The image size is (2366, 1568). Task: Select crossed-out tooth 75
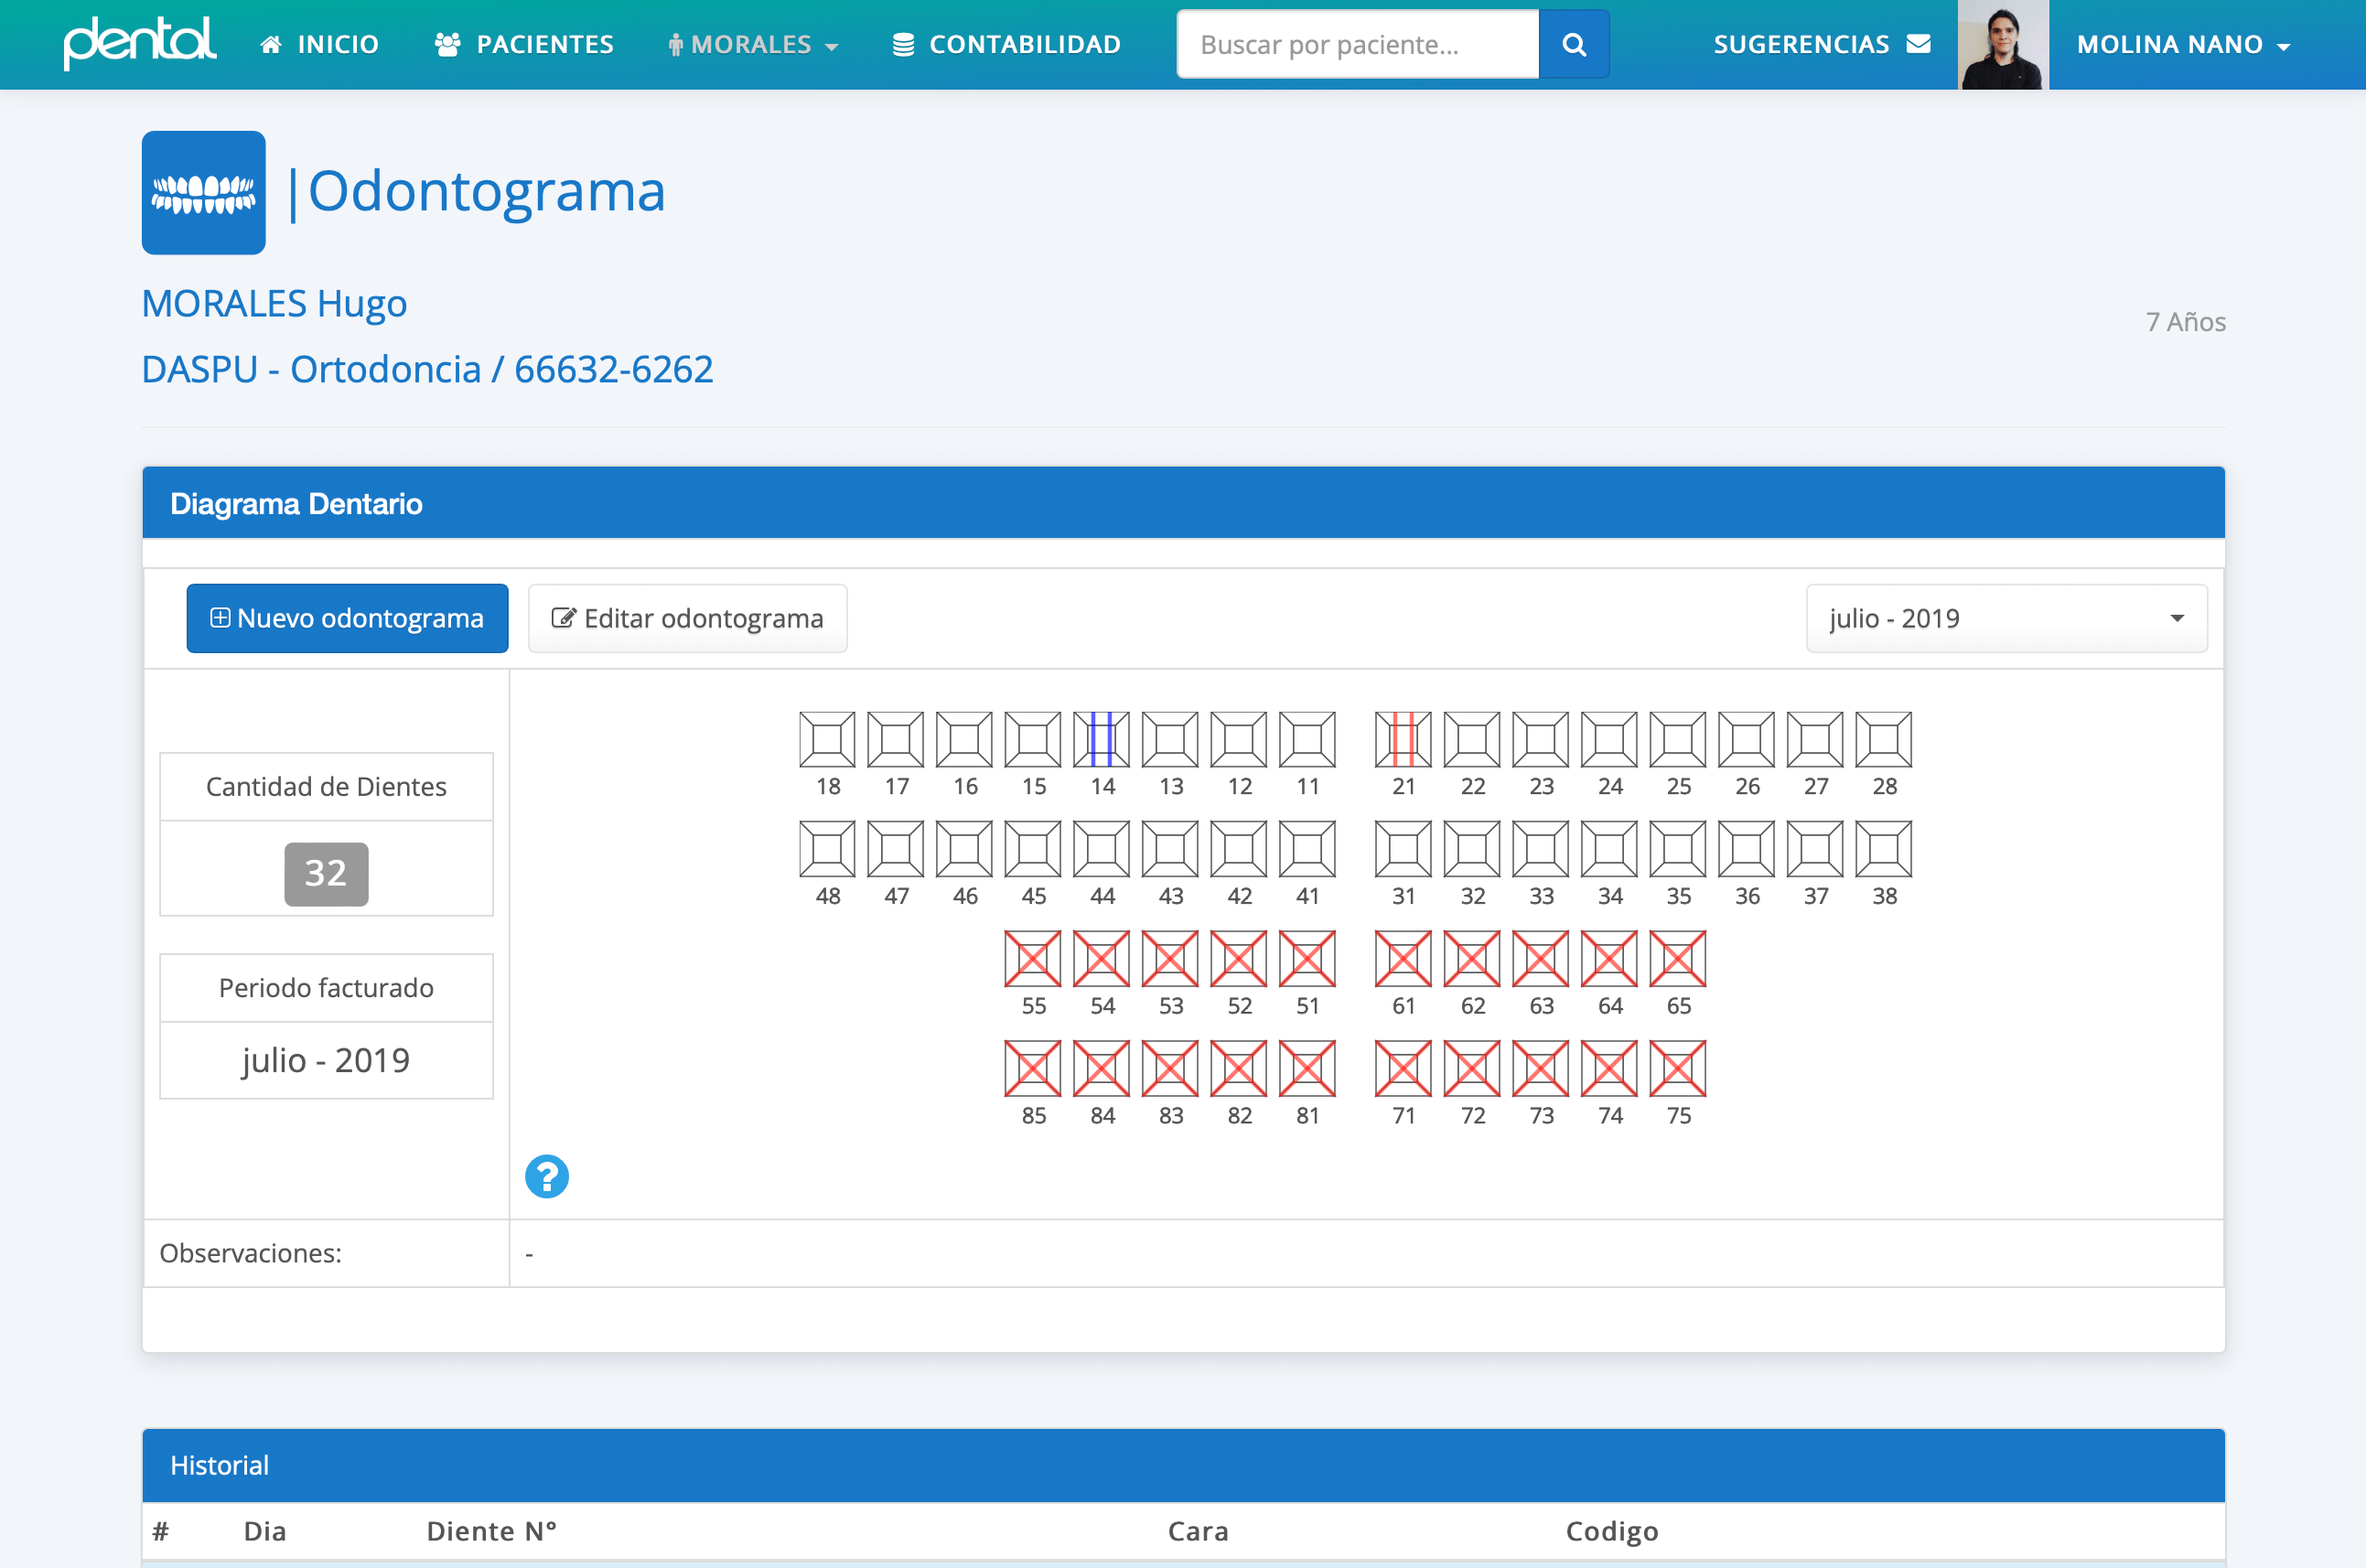(x=1677, y=1068)
